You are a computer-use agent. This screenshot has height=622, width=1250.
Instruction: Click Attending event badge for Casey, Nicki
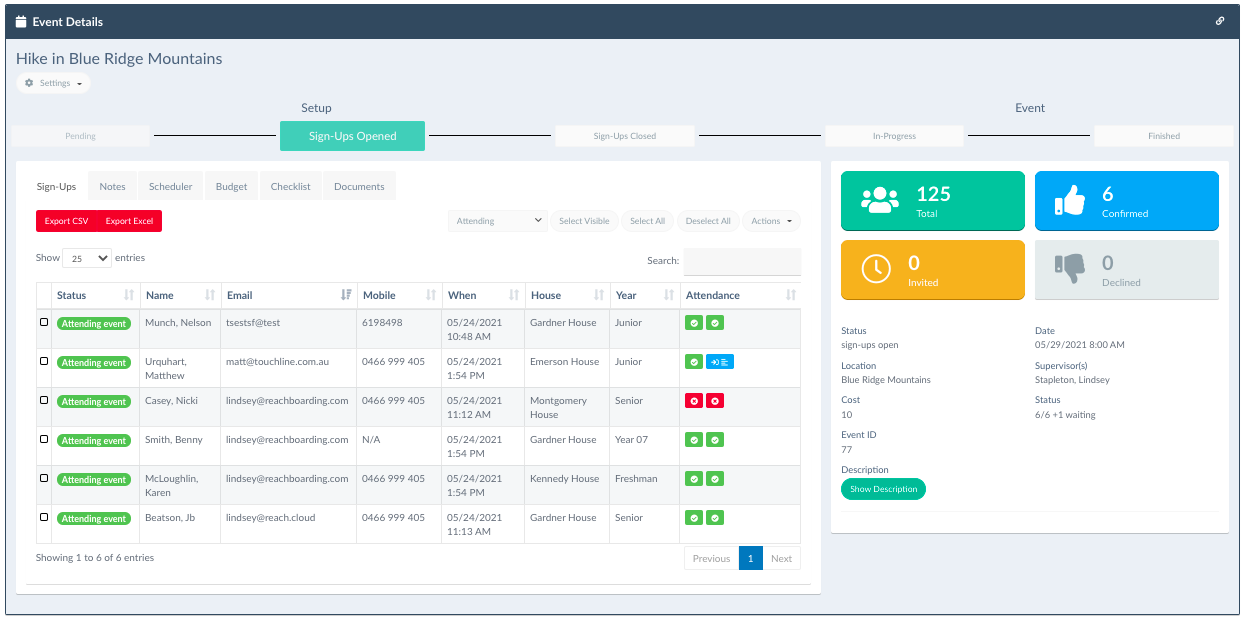coord(94,402)
